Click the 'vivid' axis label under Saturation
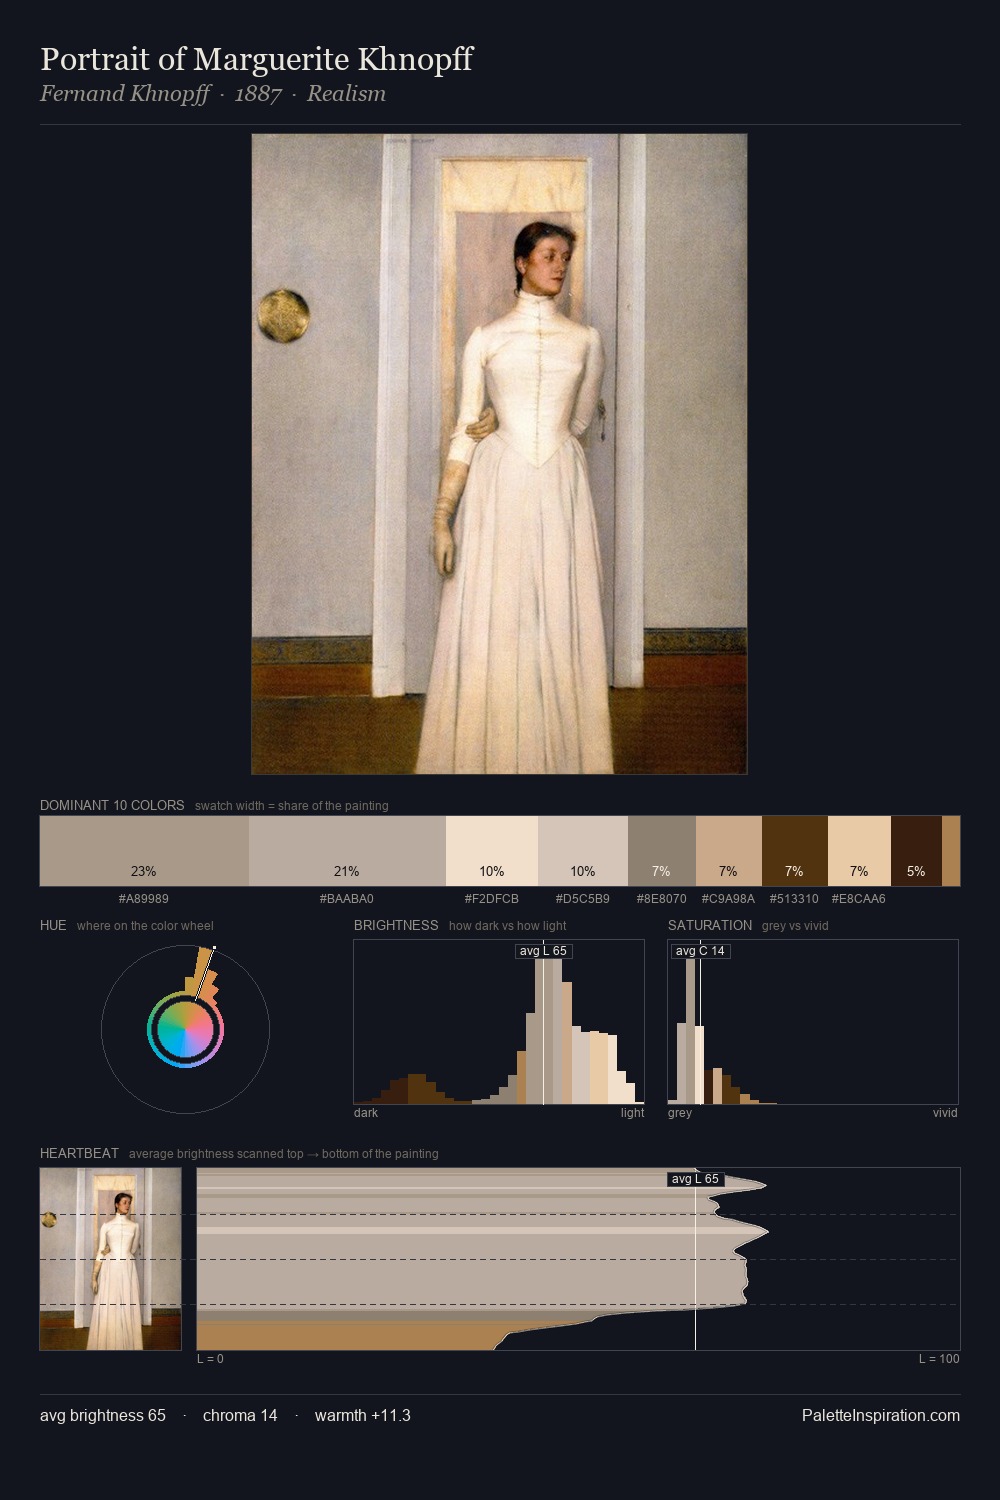Screen dimensions: 1000x1500 click(x=945, y=1113)
